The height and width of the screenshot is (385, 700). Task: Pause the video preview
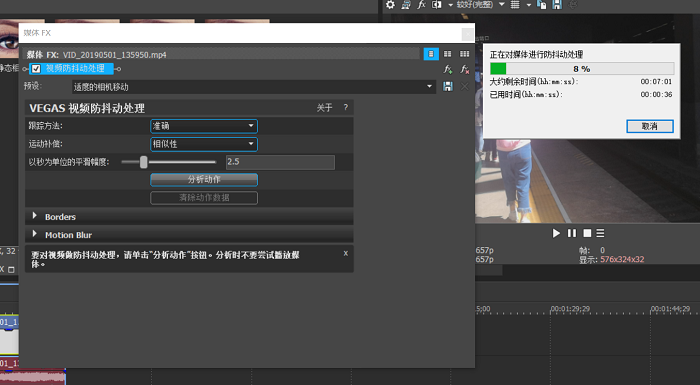572,233
